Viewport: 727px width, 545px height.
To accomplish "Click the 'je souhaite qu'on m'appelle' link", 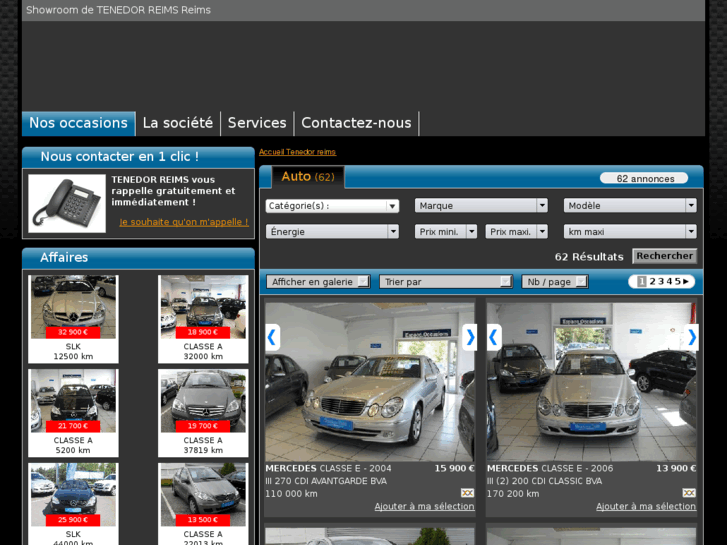I will click(x=184, y=222).
